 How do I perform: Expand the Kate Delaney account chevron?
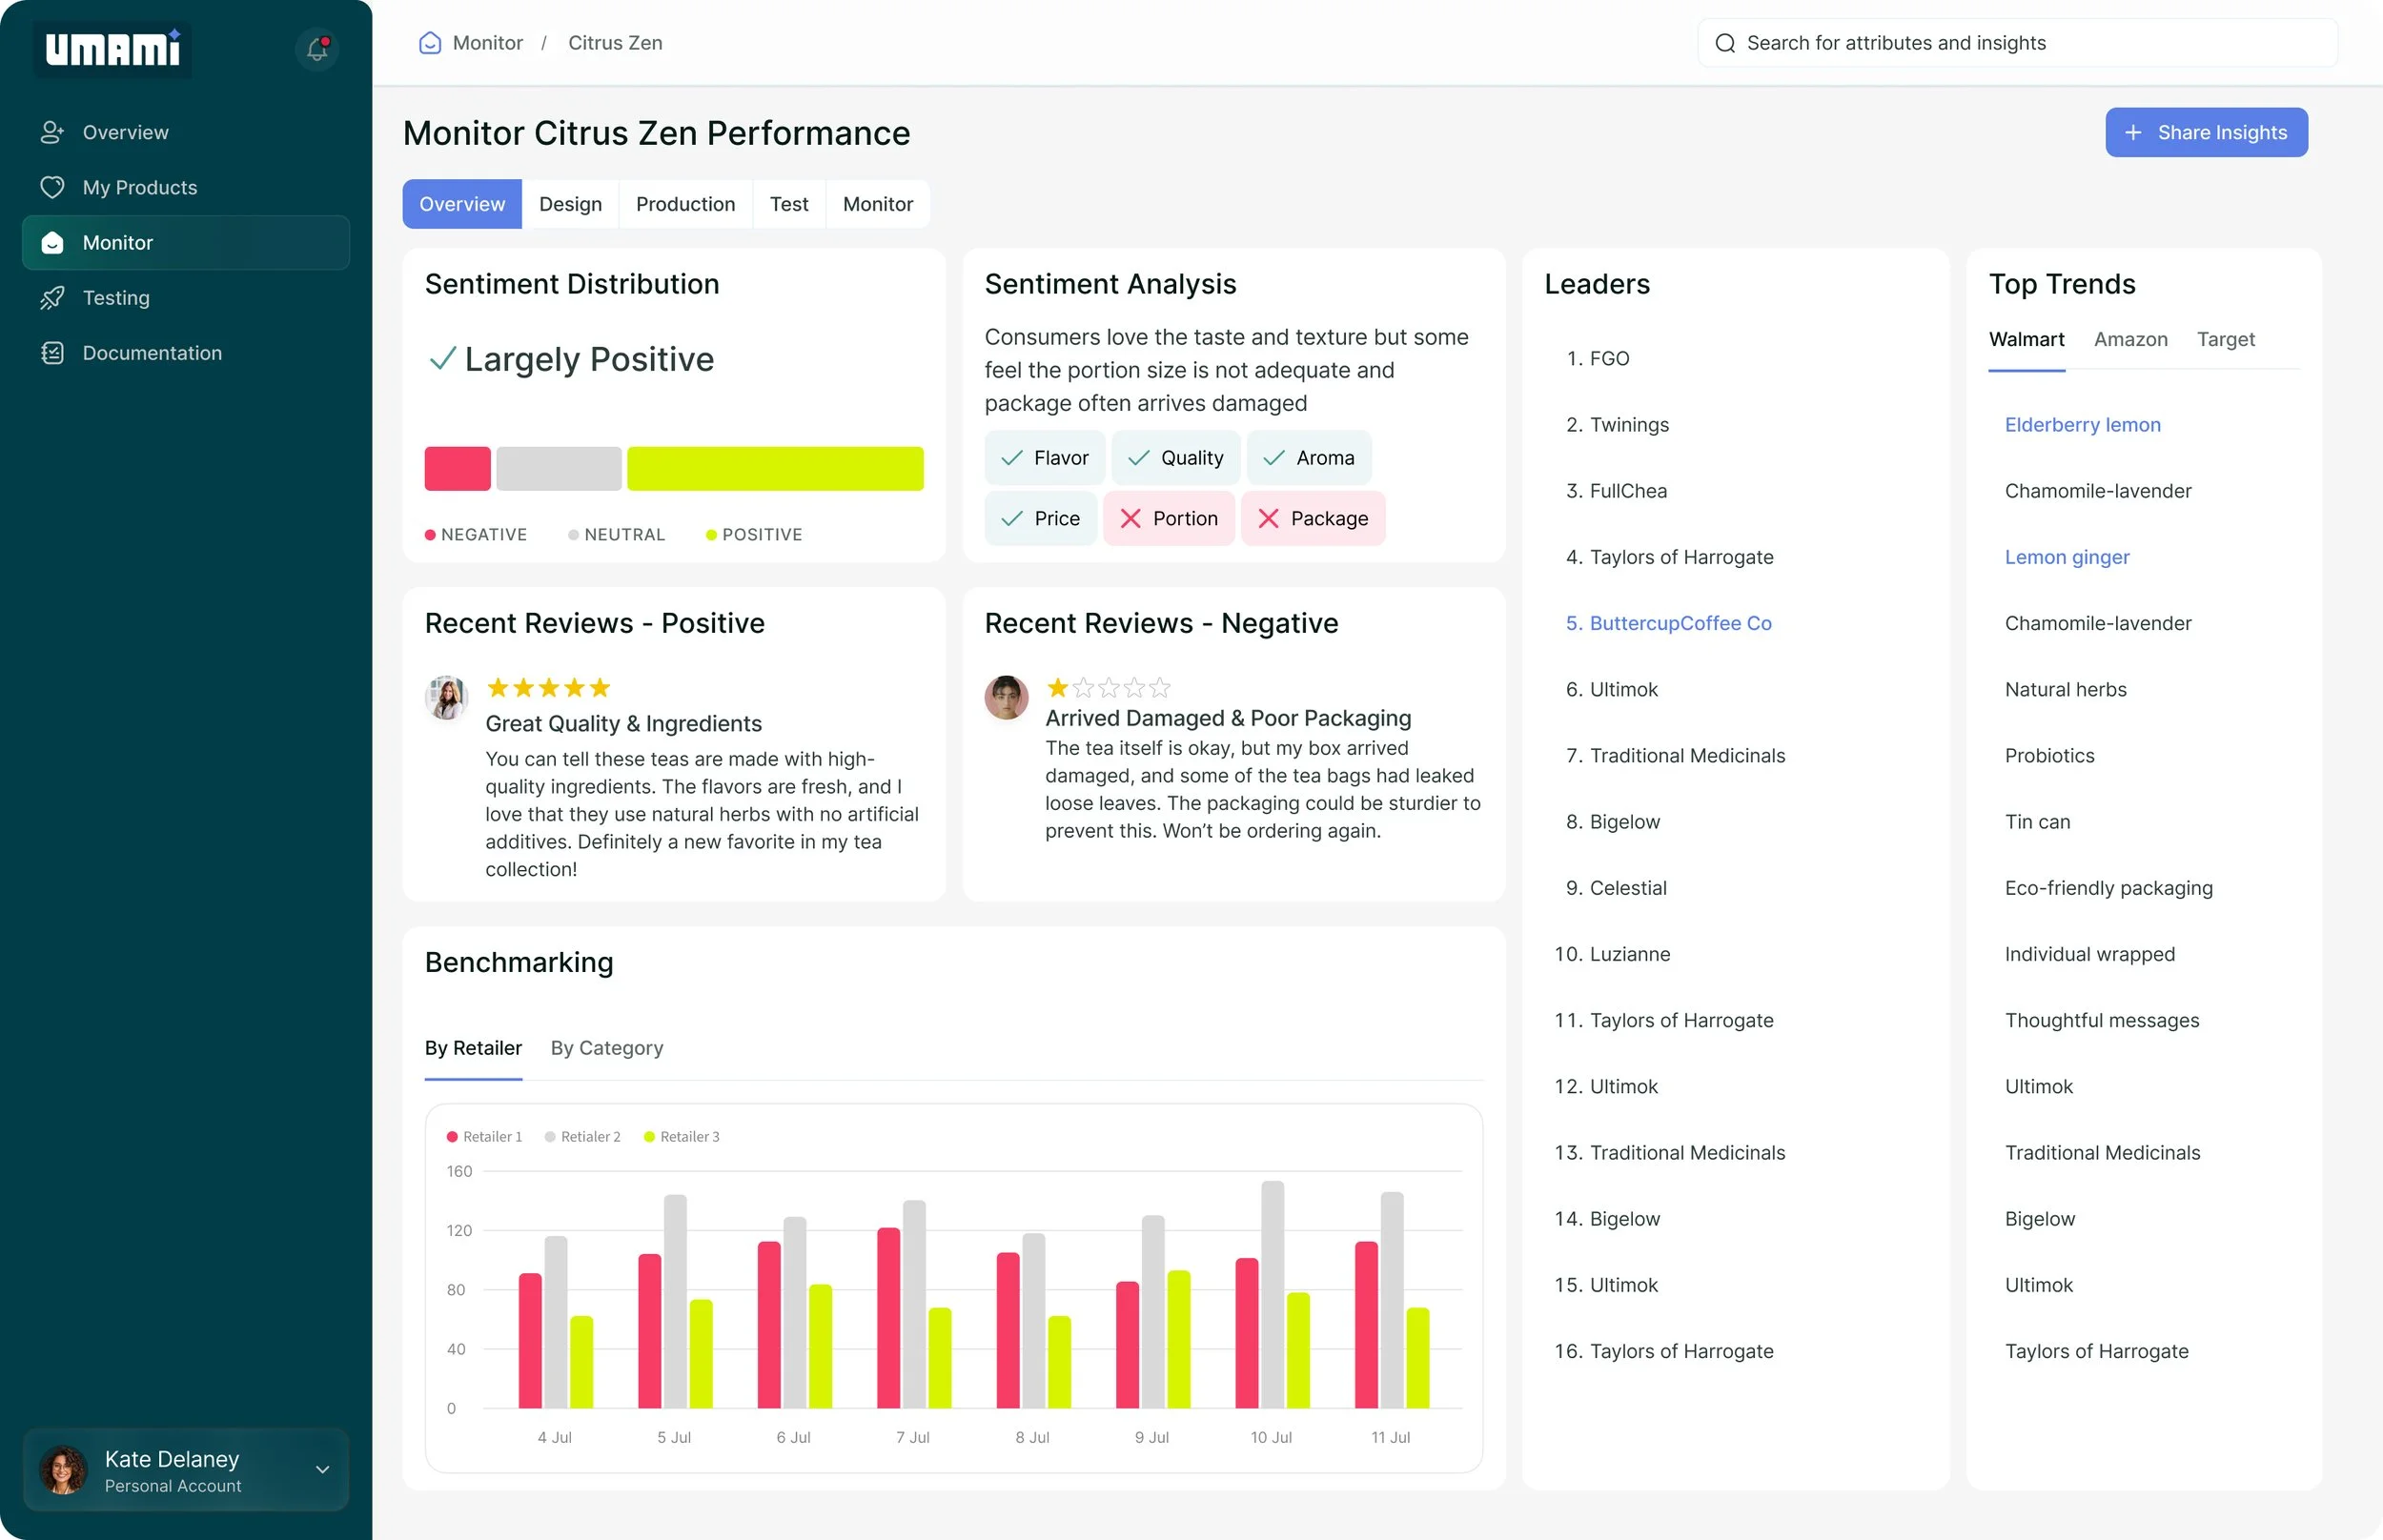[x=322, y=1469]
